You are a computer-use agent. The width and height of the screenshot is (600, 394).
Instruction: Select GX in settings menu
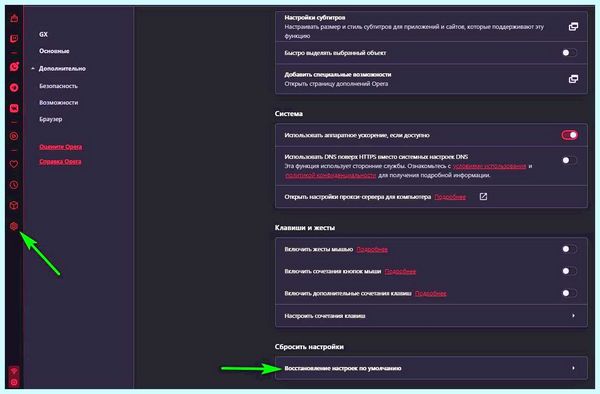pyautogui.click(x=43, y=34)
